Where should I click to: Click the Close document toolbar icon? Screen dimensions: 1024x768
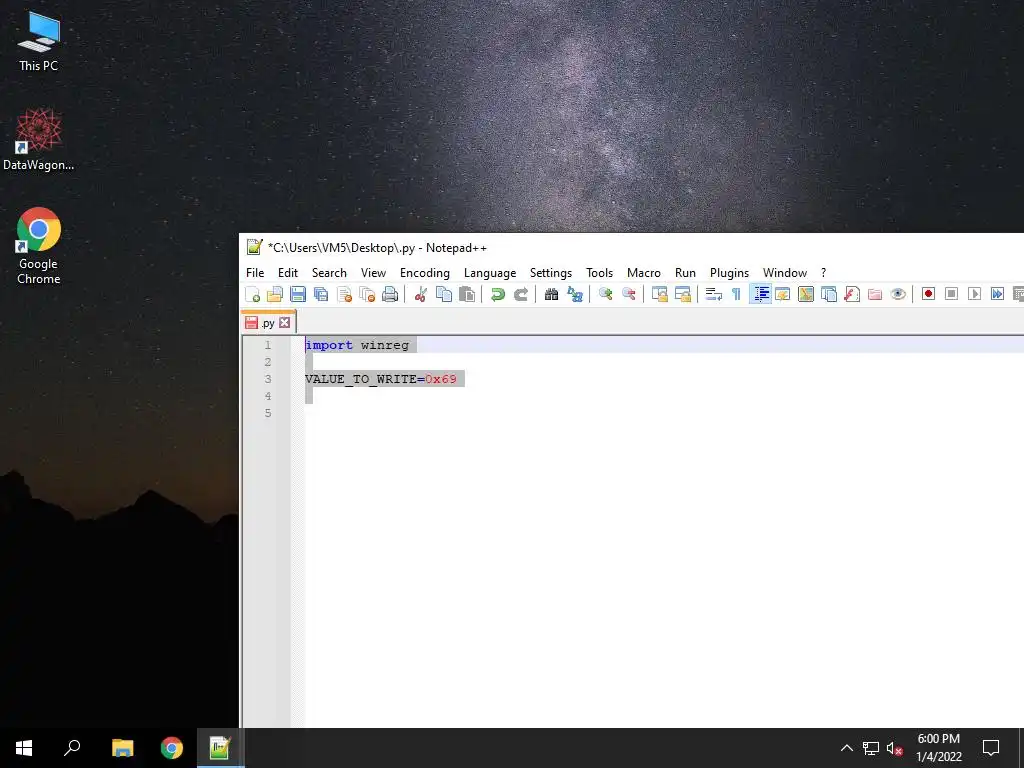point(344,294)
